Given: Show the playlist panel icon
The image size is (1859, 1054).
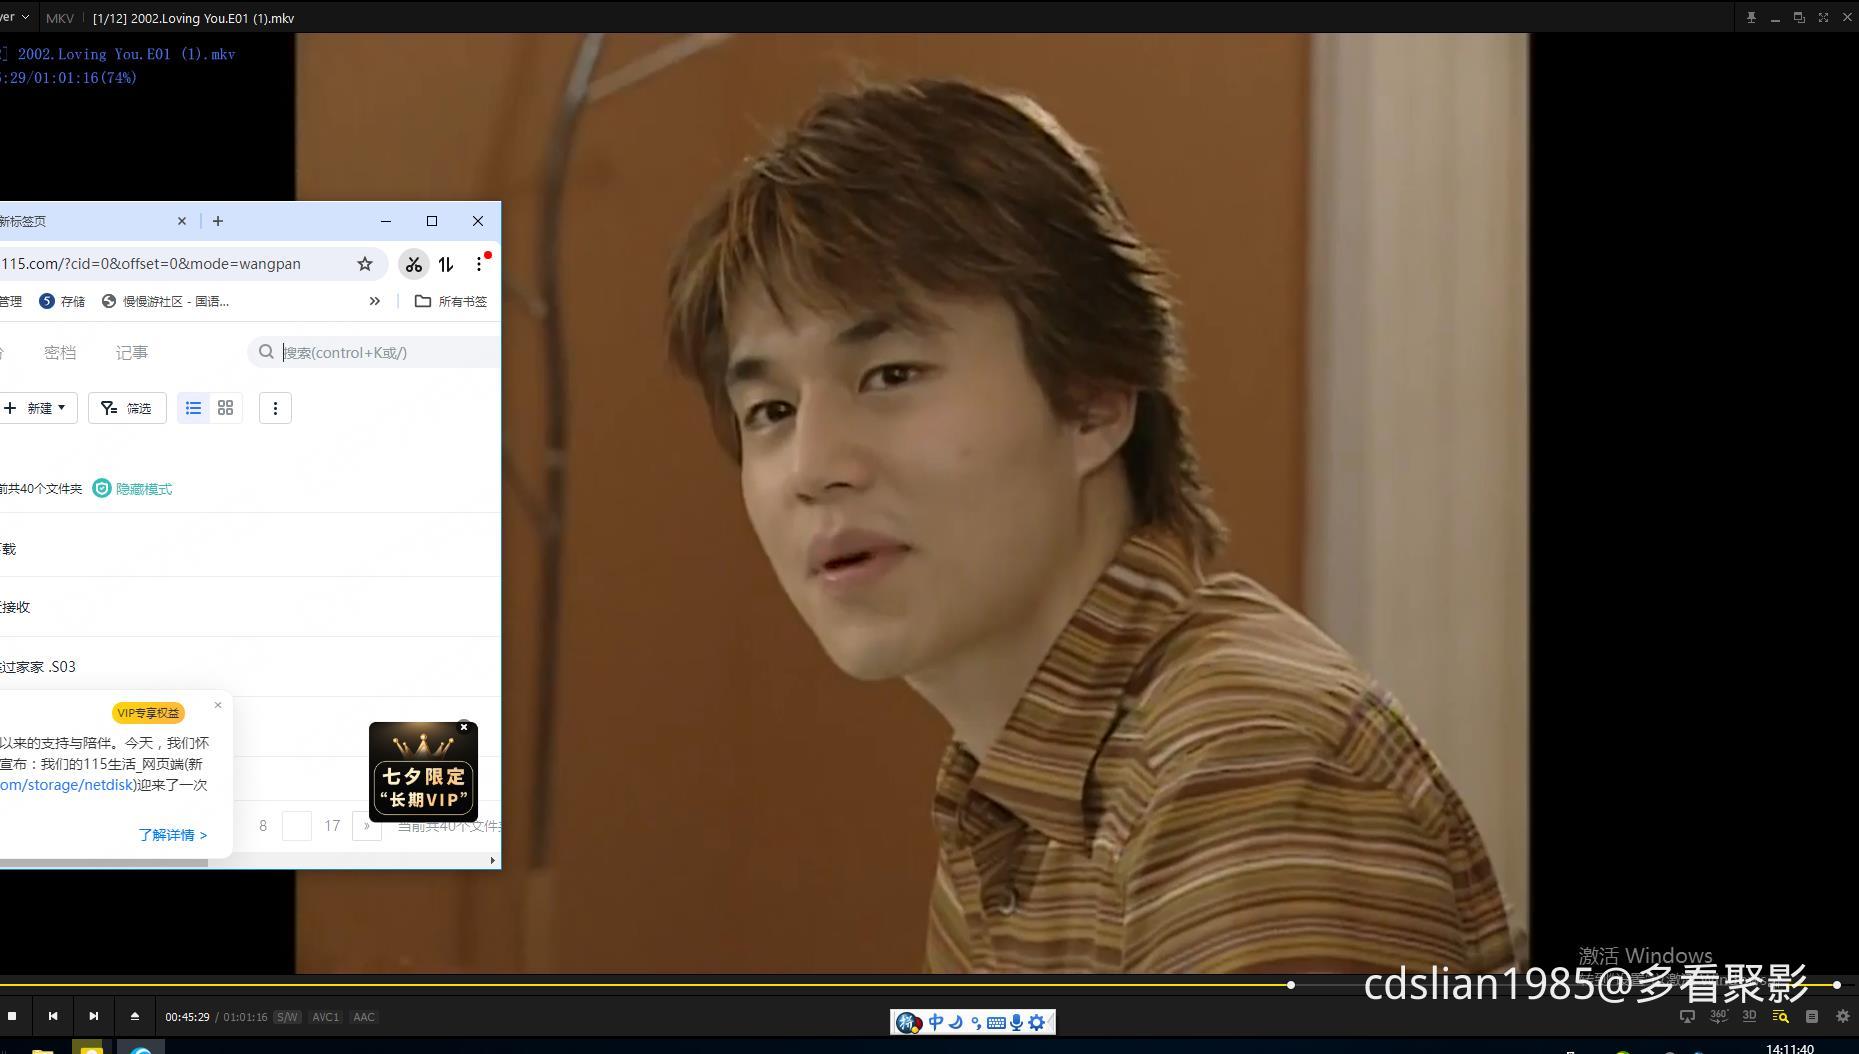Looking at the screenshot, I should (1811, 1017).
